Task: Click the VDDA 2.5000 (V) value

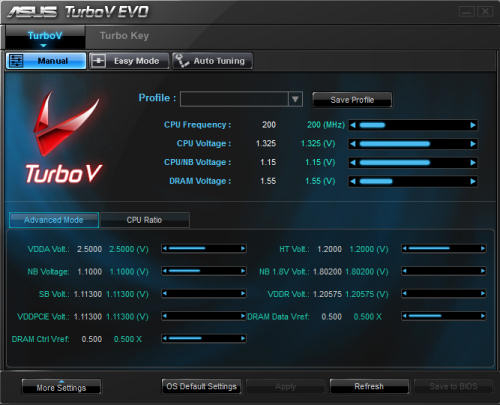Action: point(129,249)
